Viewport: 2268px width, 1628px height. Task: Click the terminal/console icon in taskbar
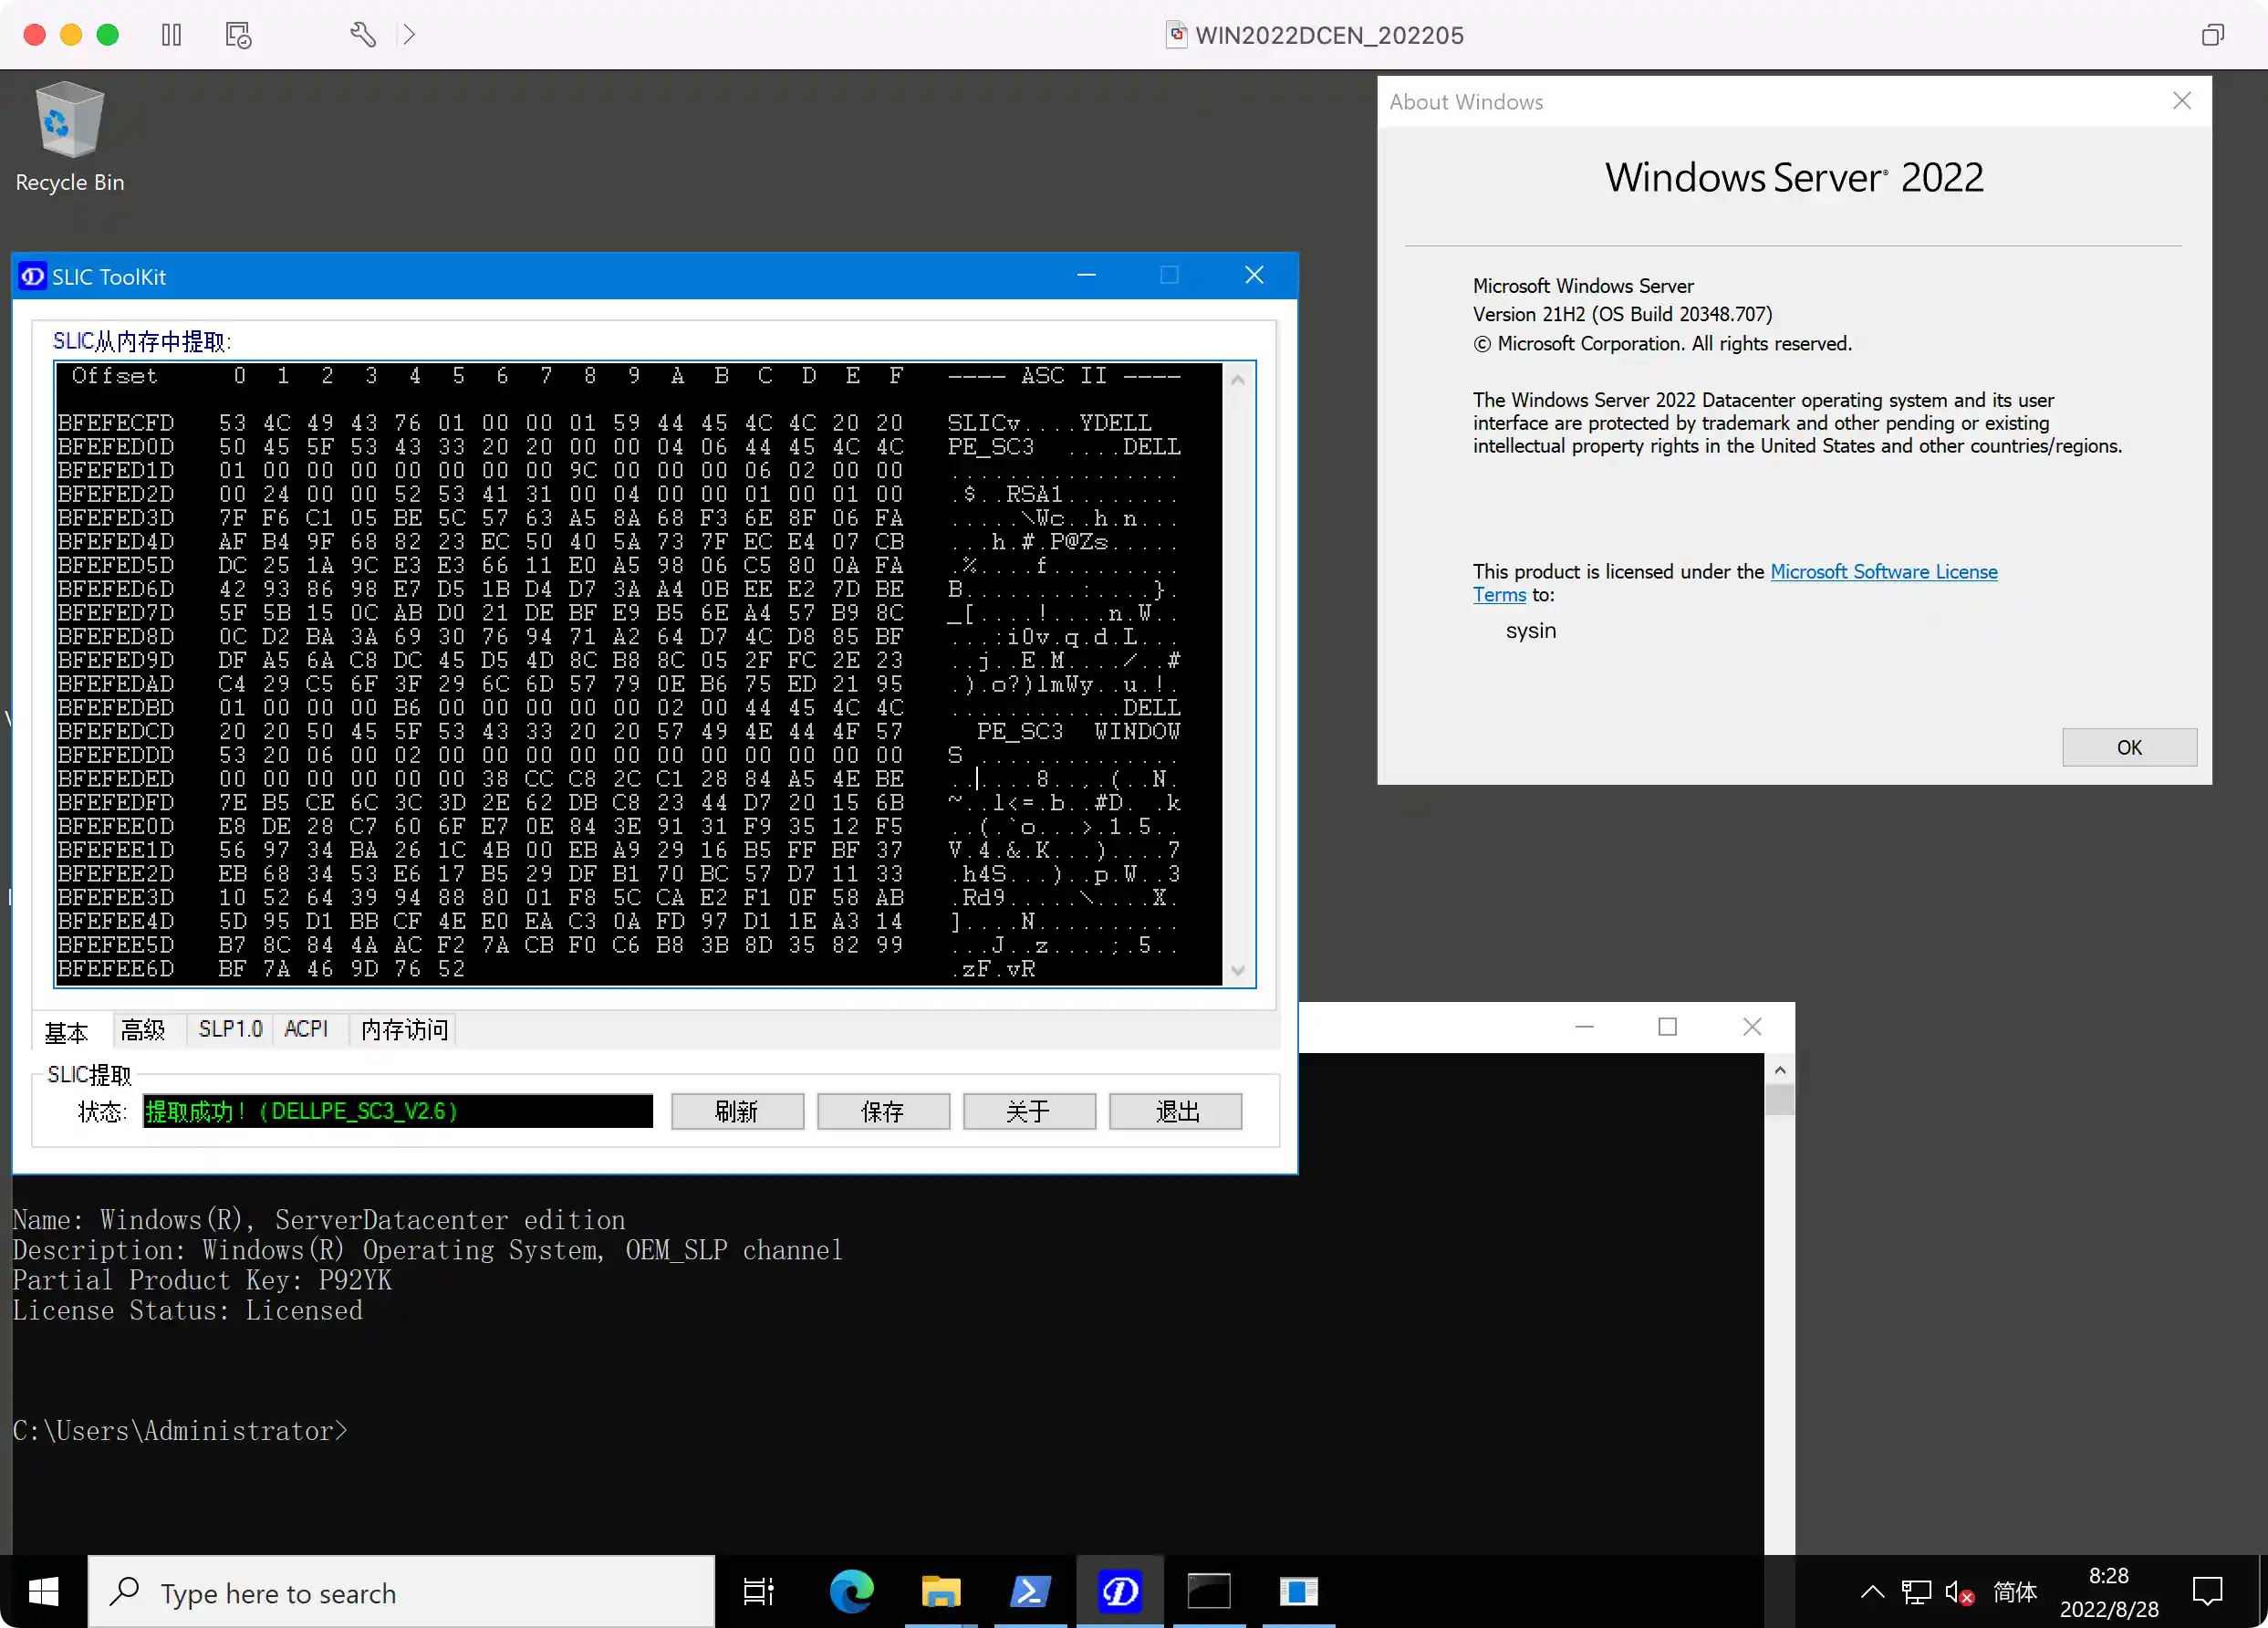click(x=1208, y=1591)
